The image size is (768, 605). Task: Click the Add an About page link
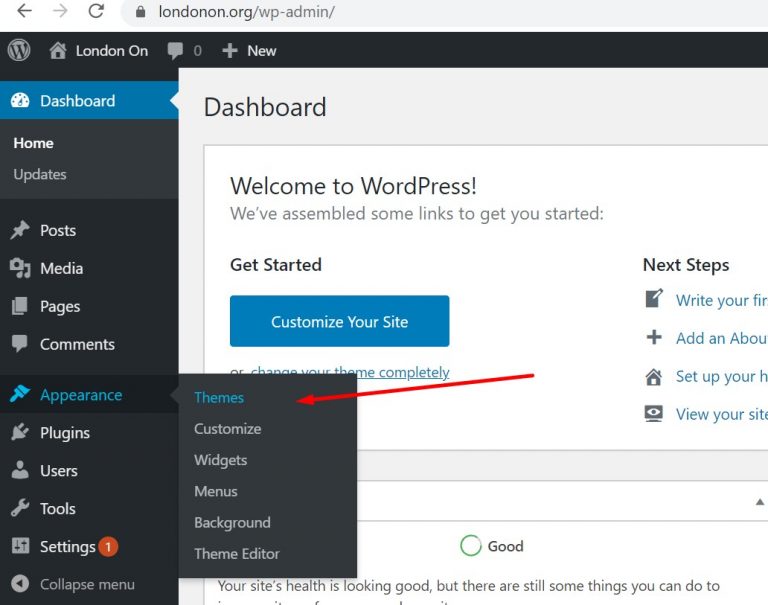coord(722,338)
